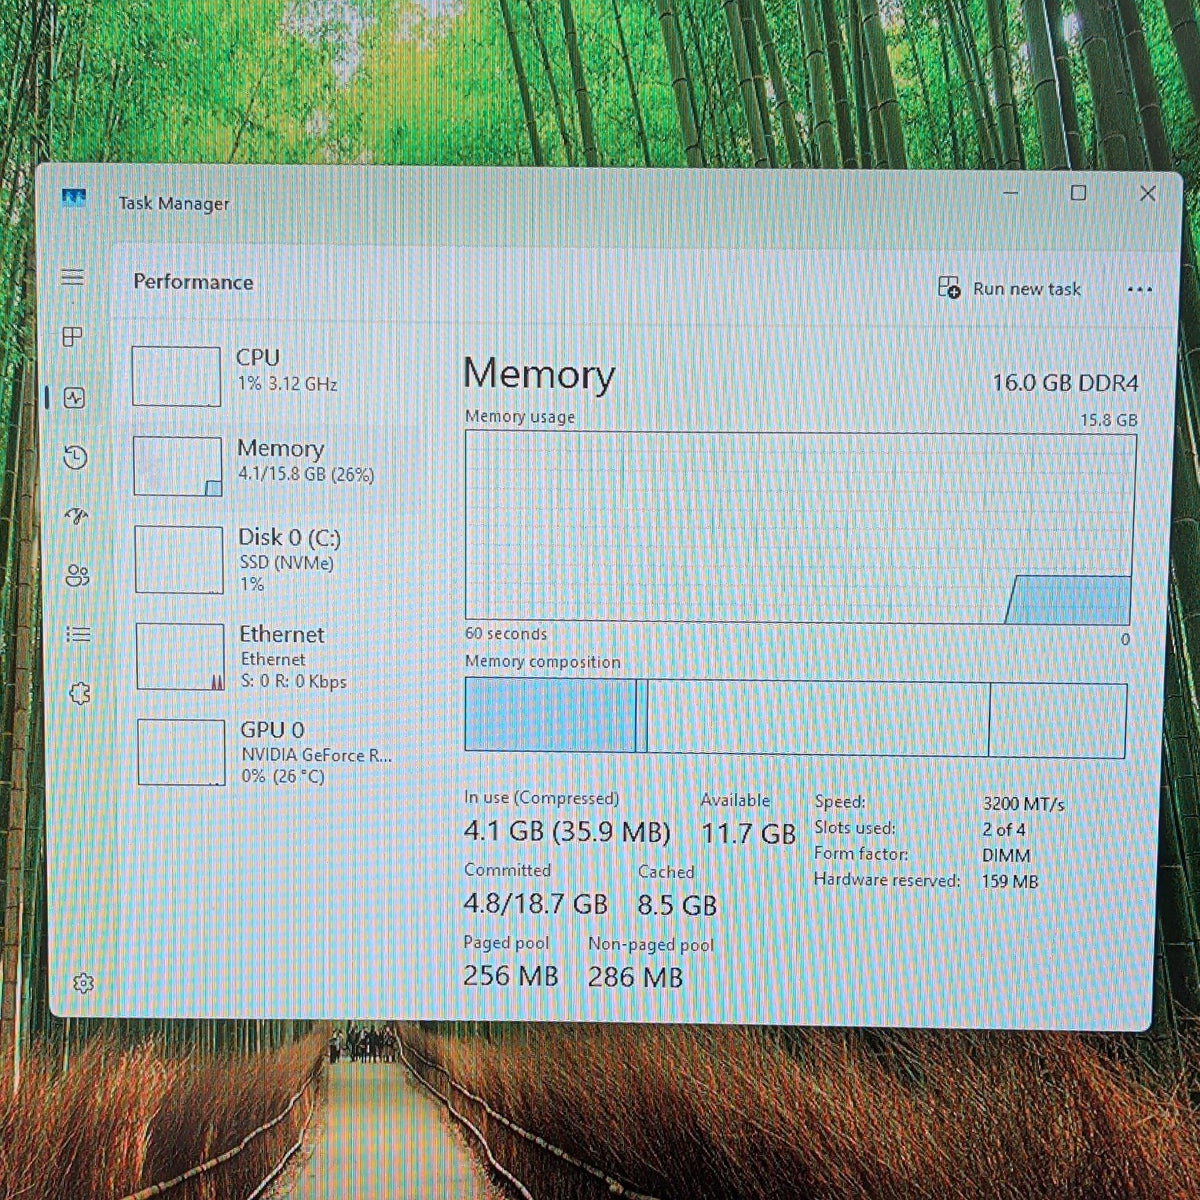1200x1200 pixels.
Task: Open the hamburger navigation menu
Action: pyautogui.click(x=72, y=277)
